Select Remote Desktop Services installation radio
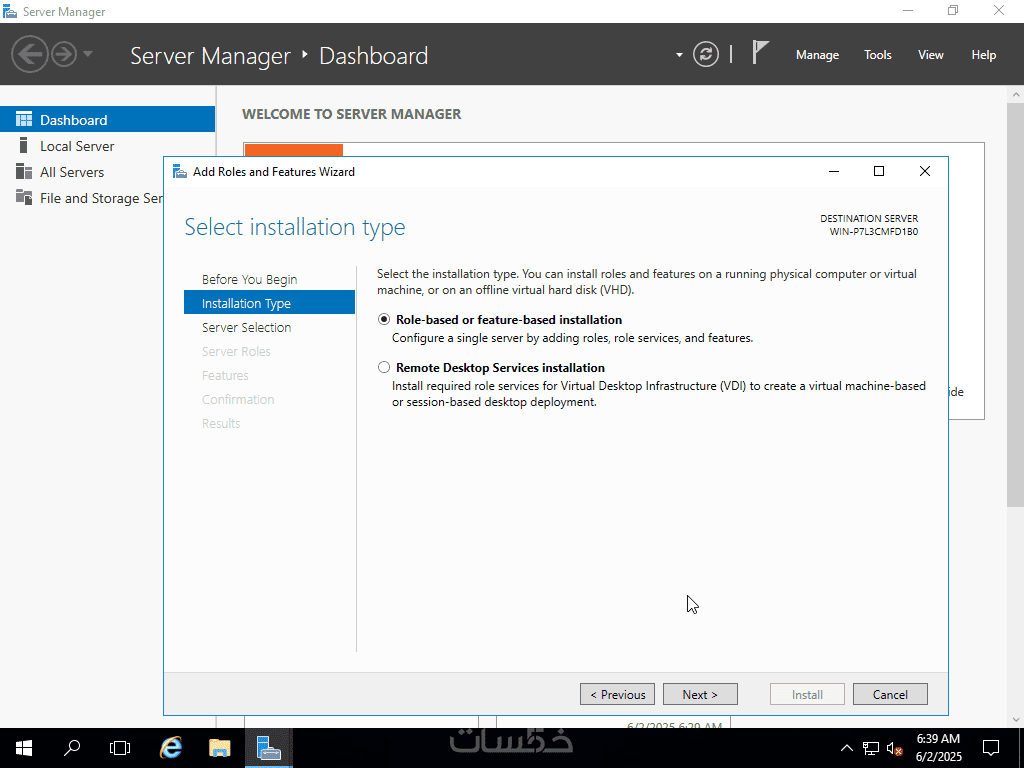 (384, 367)
